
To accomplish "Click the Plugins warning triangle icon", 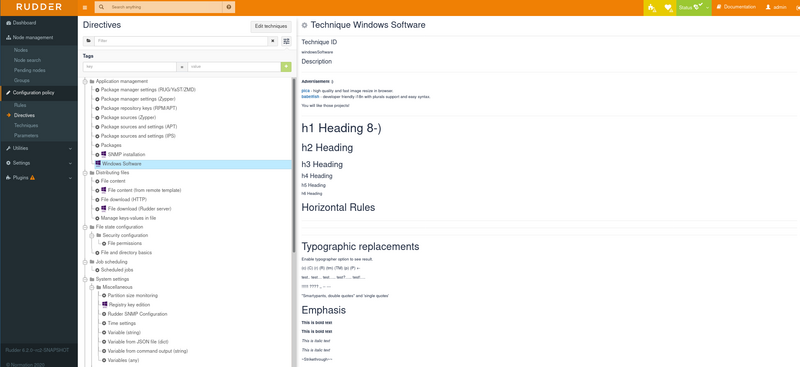I will [x=33, y=178].
